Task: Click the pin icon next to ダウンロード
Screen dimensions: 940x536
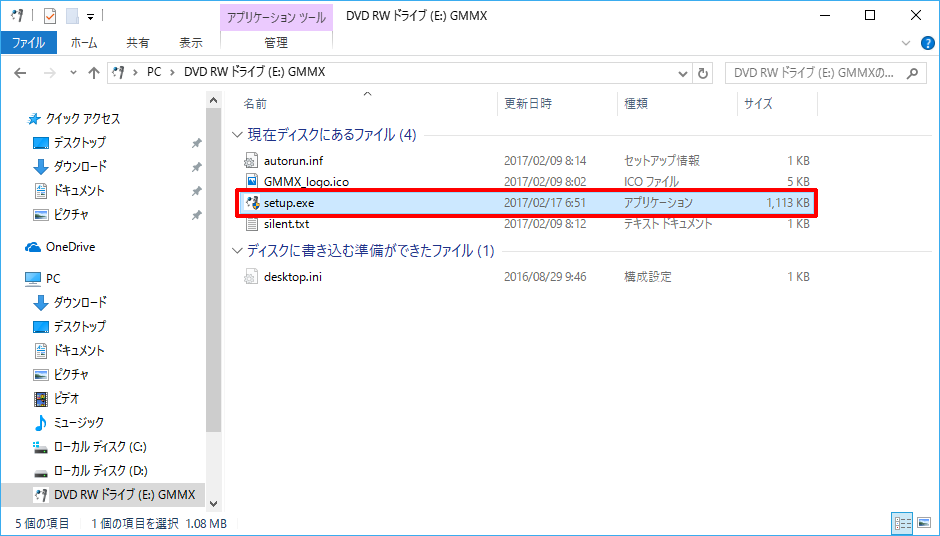Action: pyautogui.click(x=196, y=167)
